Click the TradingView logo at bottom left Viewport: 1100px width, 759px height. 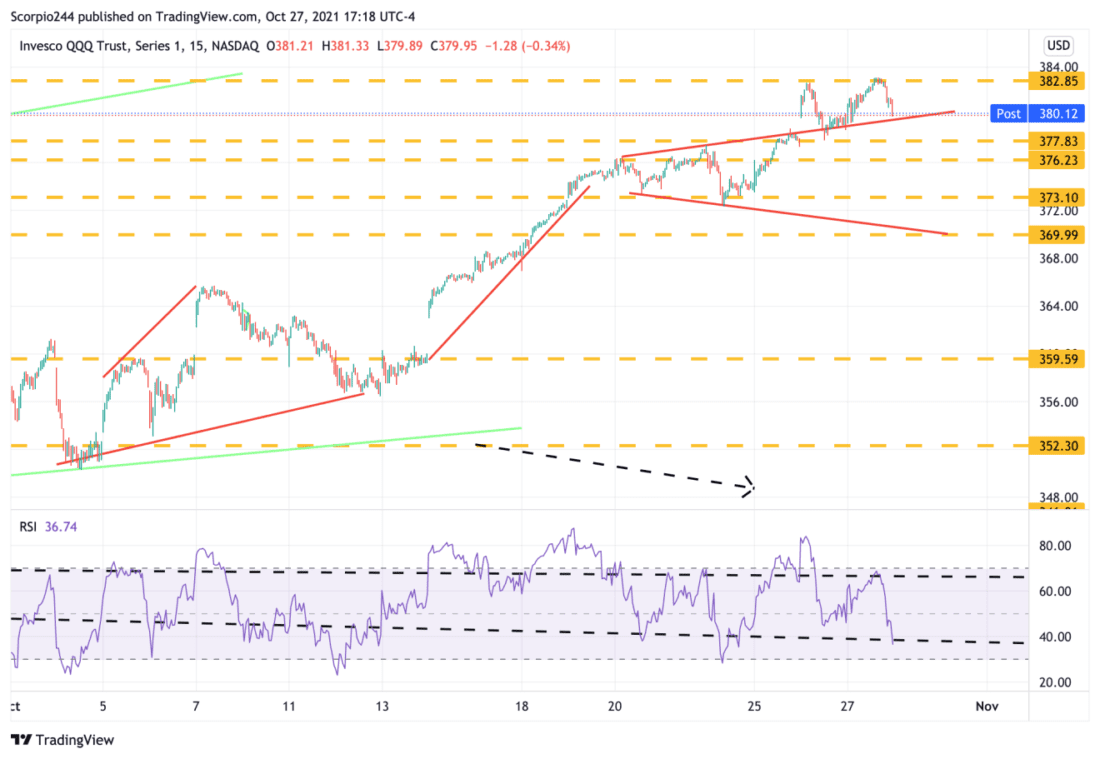tap(62, 739)
